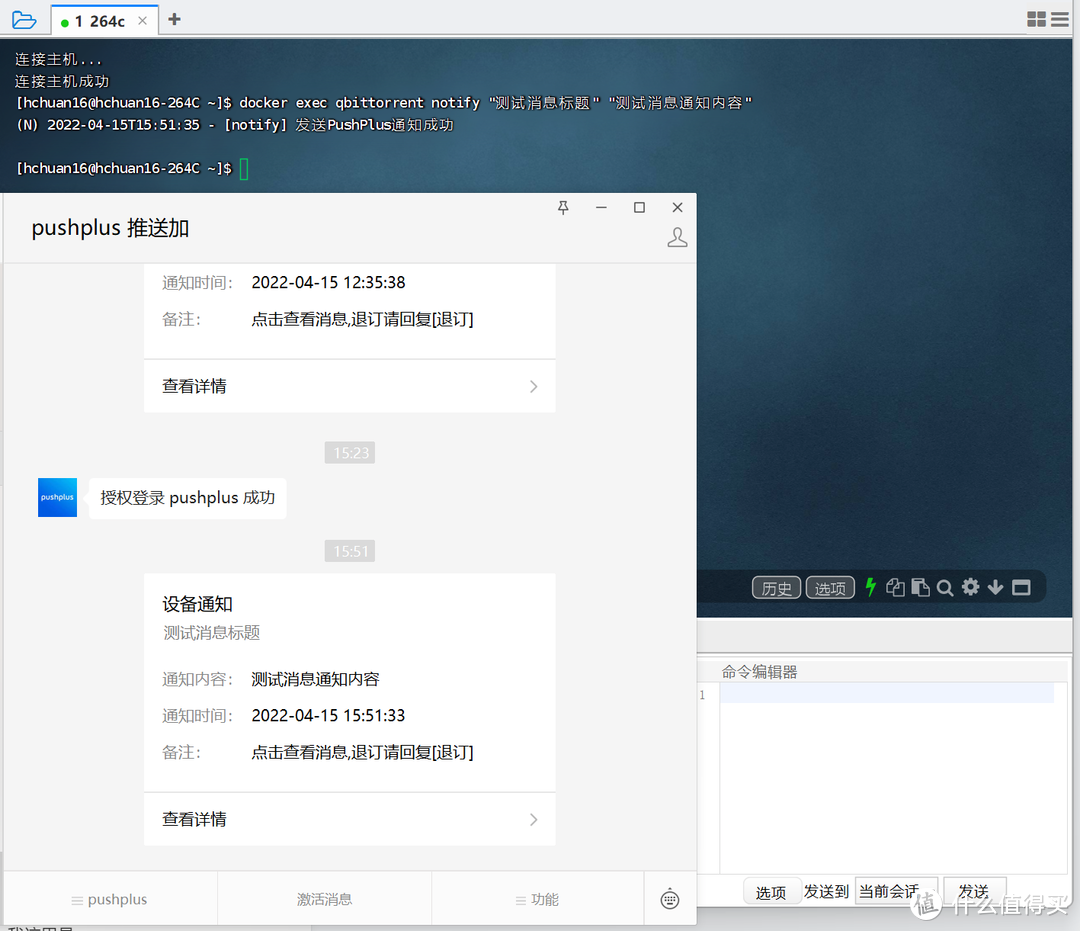
Task: Click the 测试消息通知内容 value in the card
Action: coord(315,680)
